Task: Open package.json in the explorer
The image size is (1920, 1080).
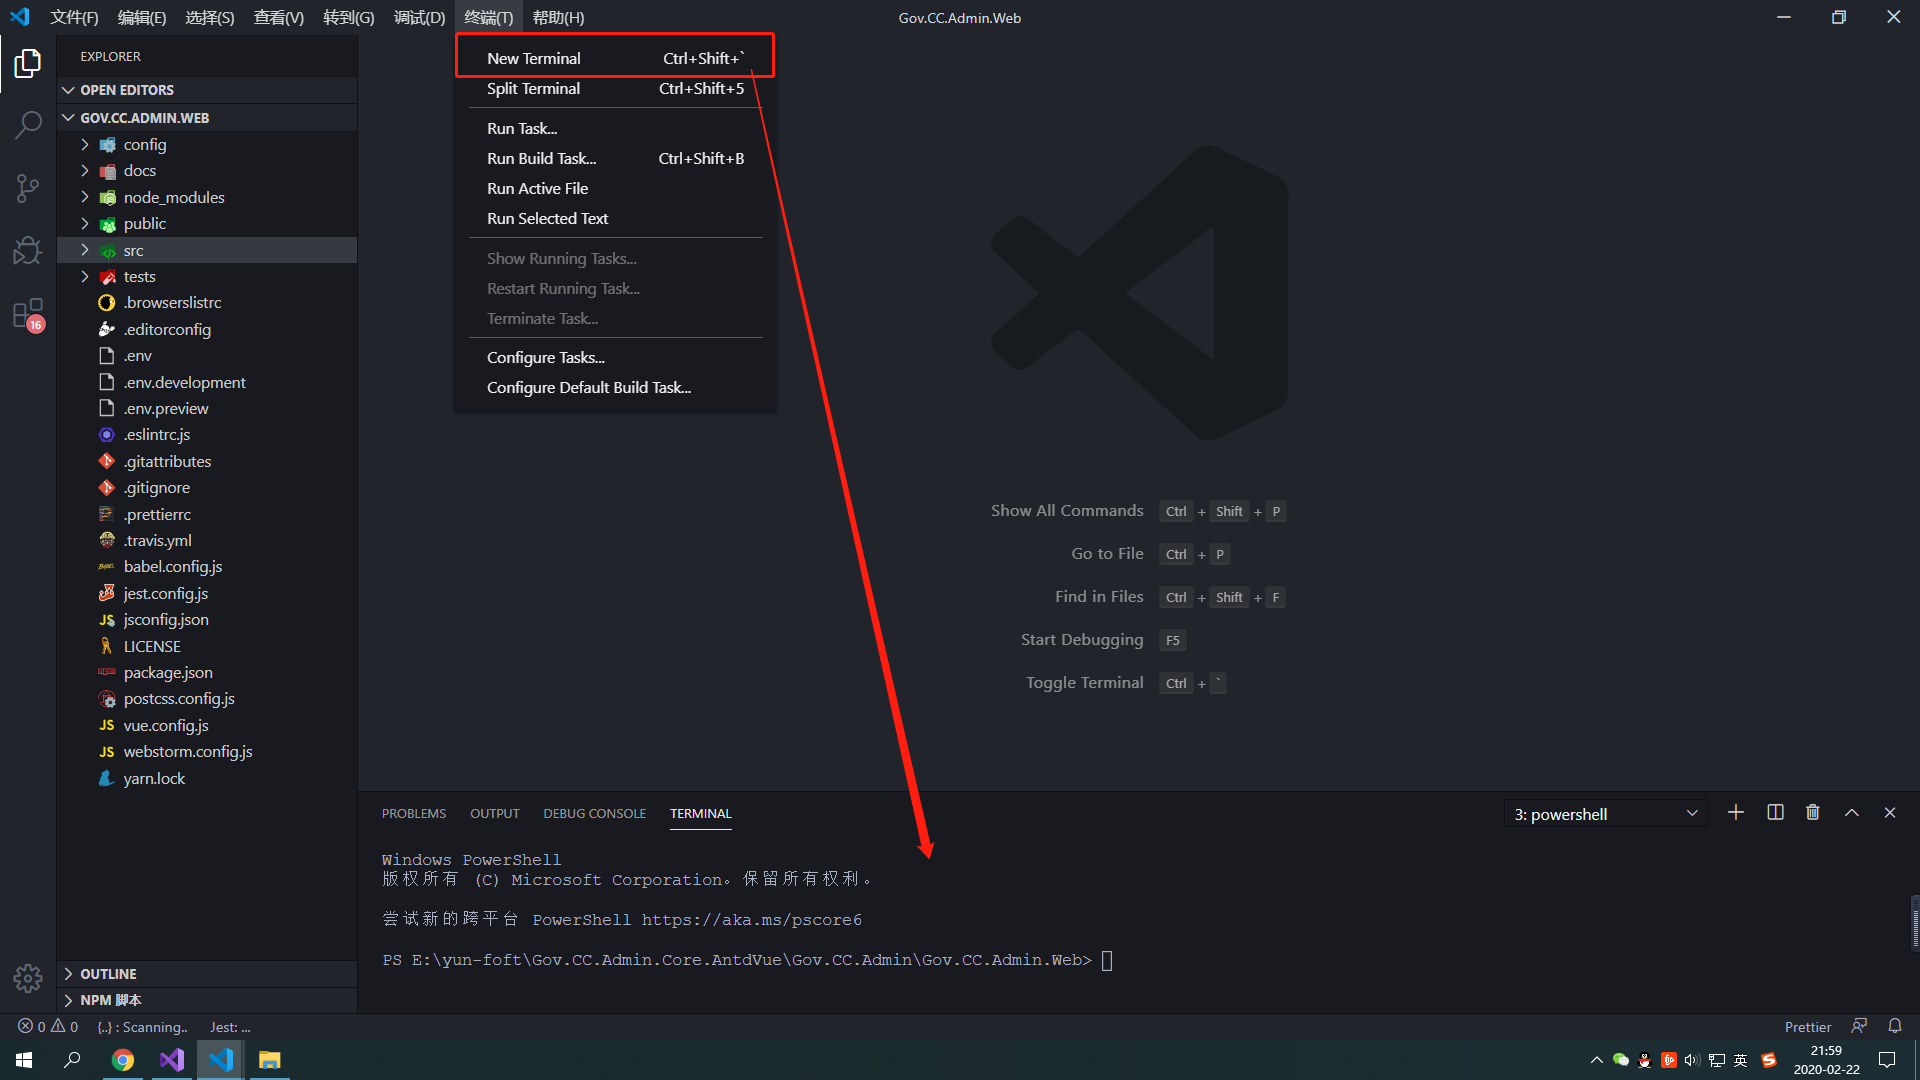Action: pyautogui.click(x=168, y=673)
